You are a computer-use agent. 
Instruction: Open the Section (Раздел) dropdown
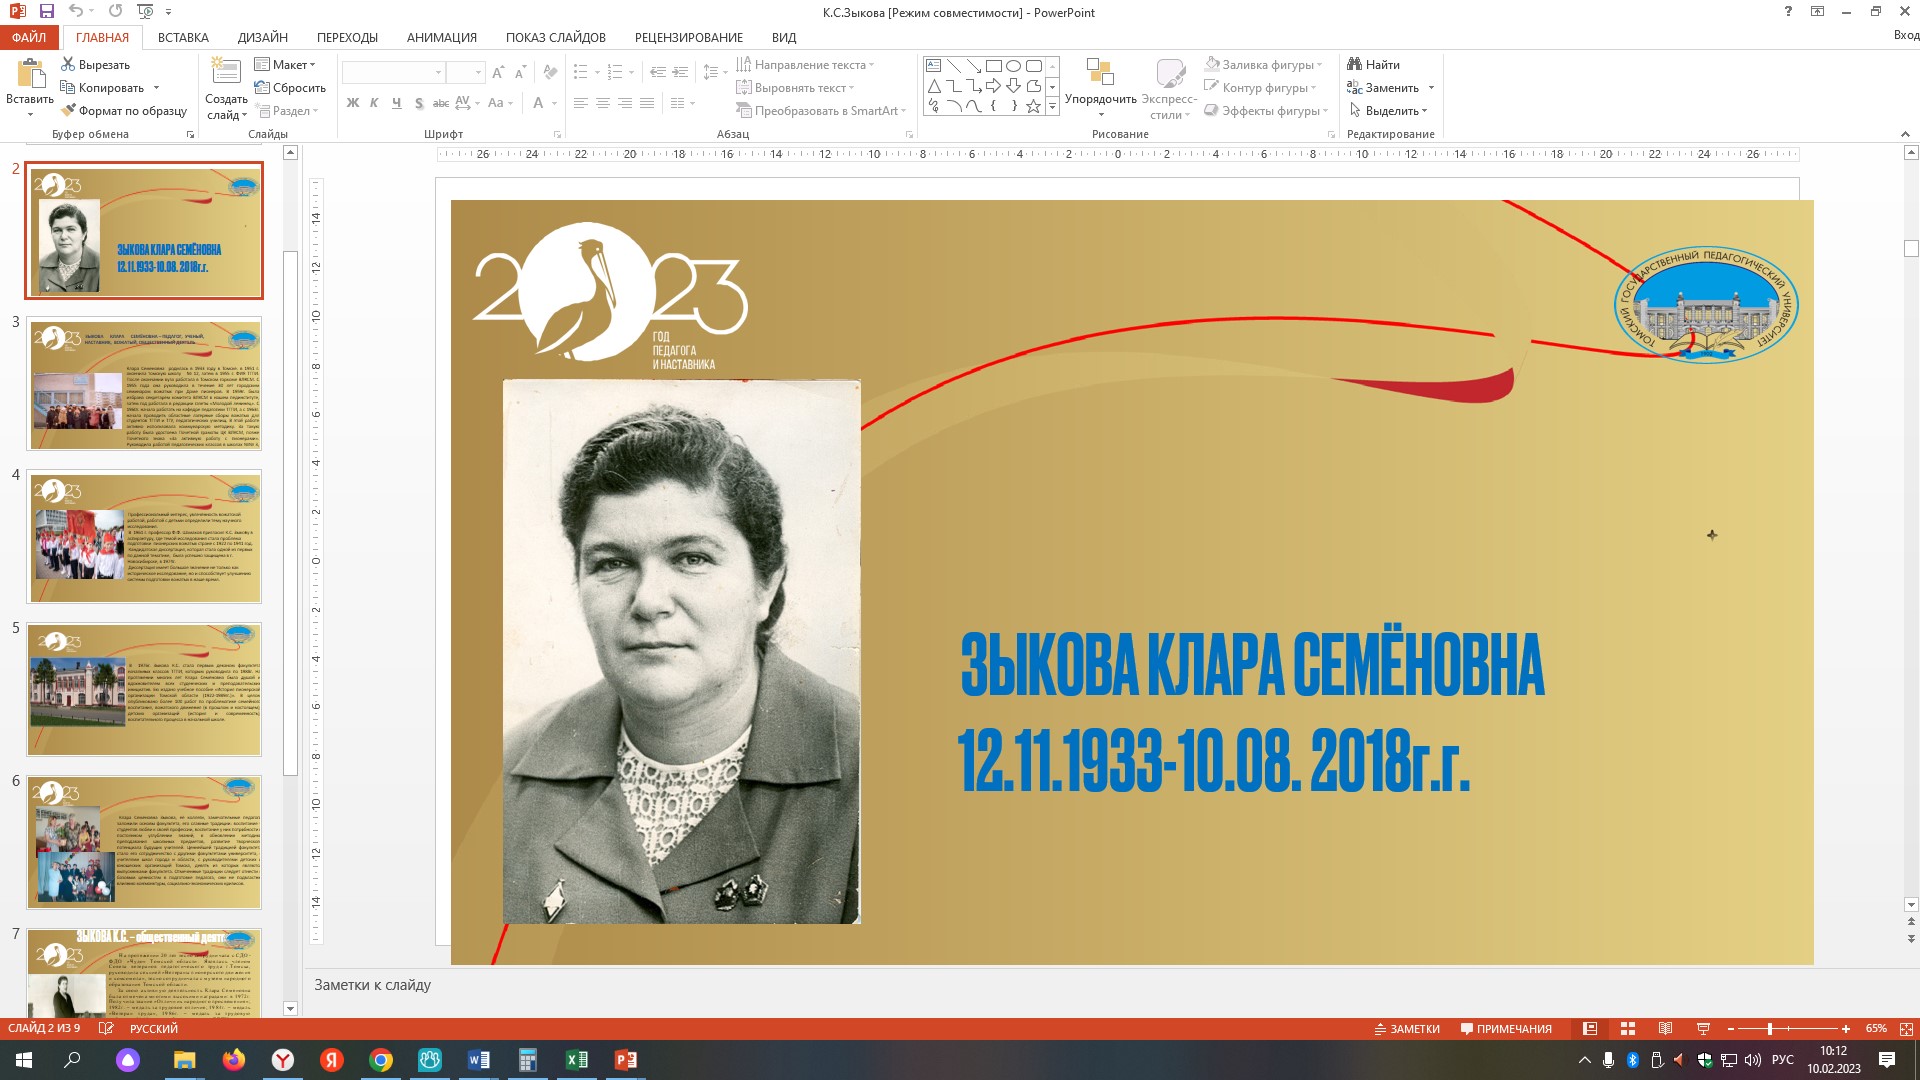[x=286, y=111]
